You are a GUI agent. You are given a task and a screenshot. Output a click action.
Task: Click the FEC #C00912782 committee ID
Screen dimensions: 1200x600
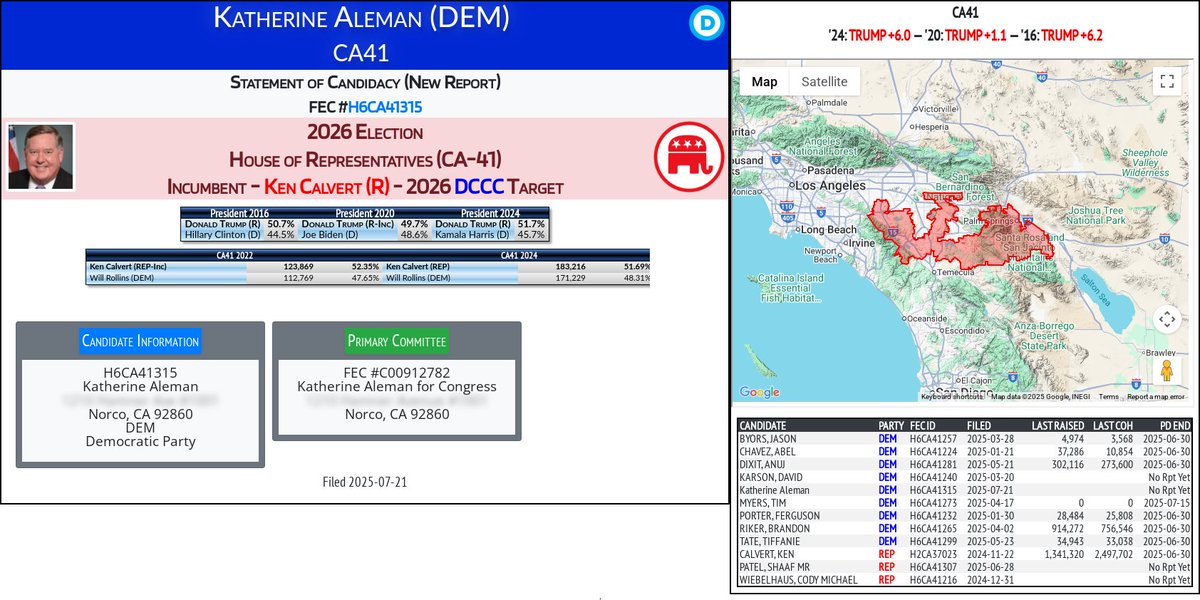point(397,372)
